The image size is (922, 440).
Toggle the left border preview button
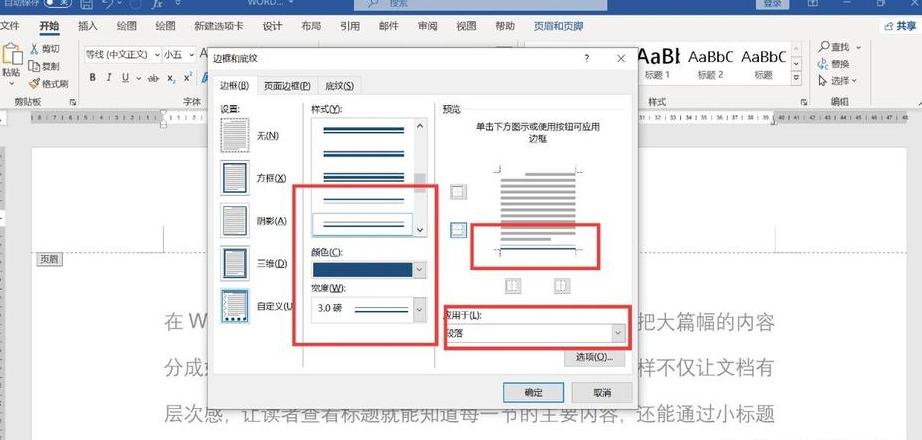(x=513, y=286)
